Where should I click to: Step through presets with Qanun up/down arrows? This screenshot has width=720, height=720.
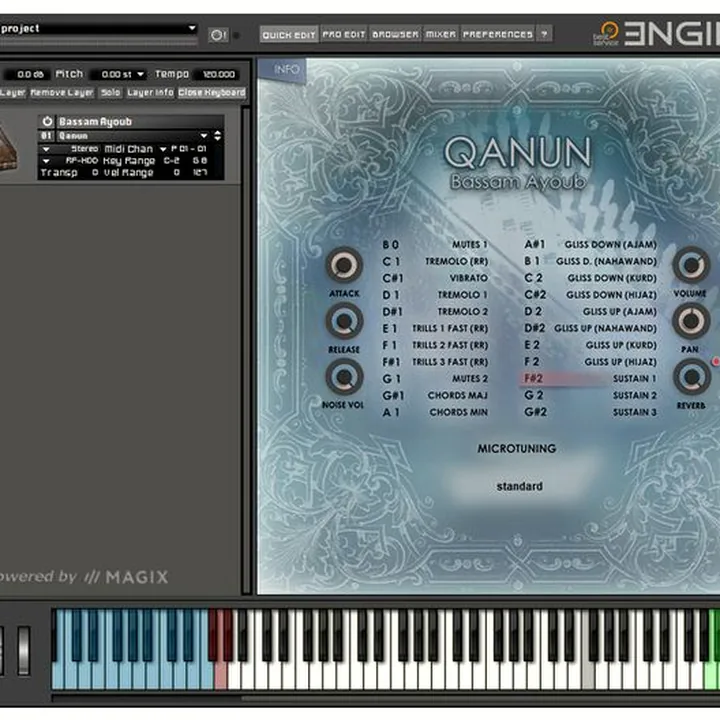coord(218,136)
